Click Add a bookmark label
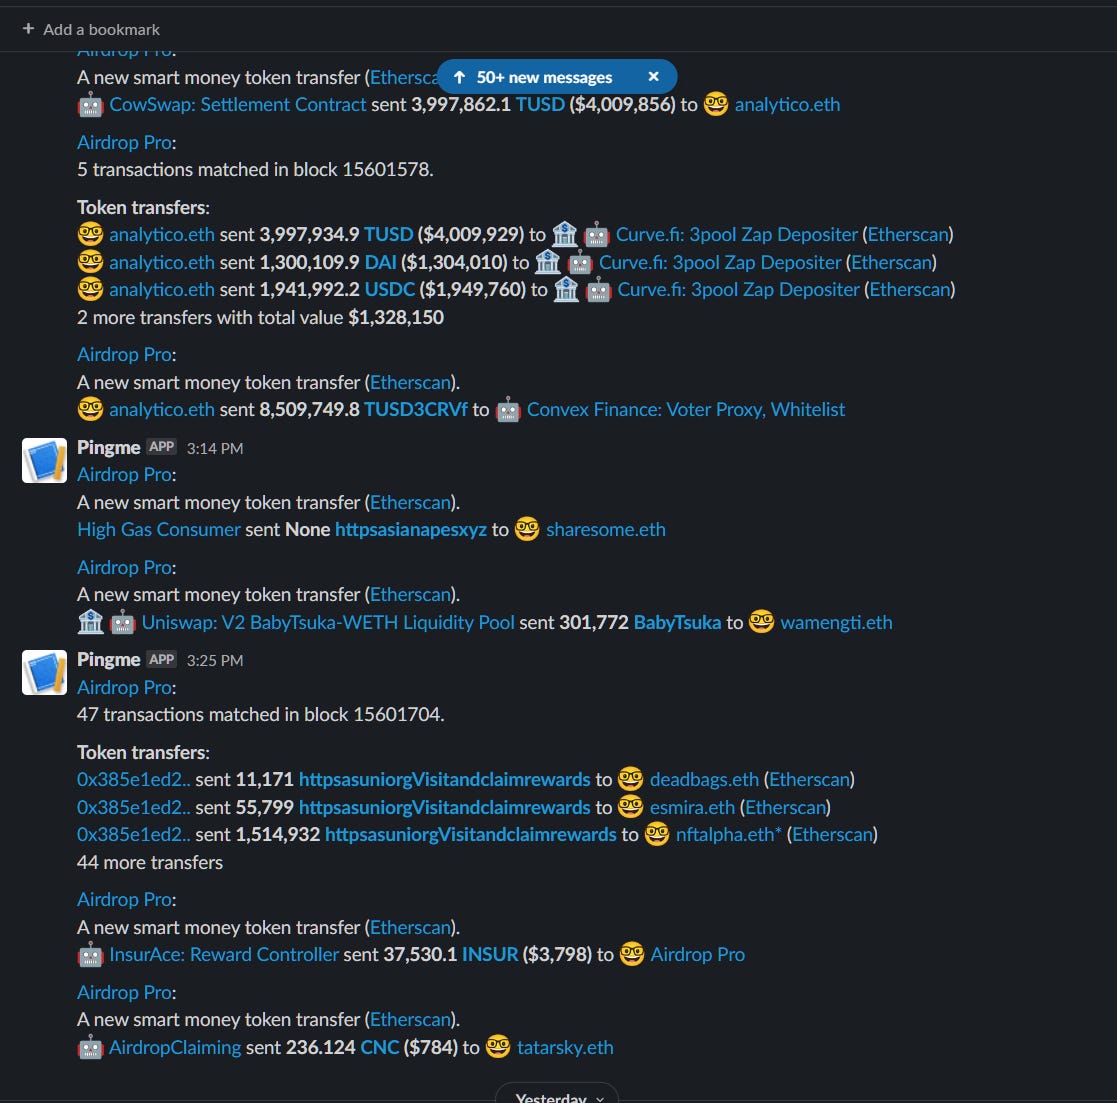1117x1103 pixels. (x=101, y=29)
